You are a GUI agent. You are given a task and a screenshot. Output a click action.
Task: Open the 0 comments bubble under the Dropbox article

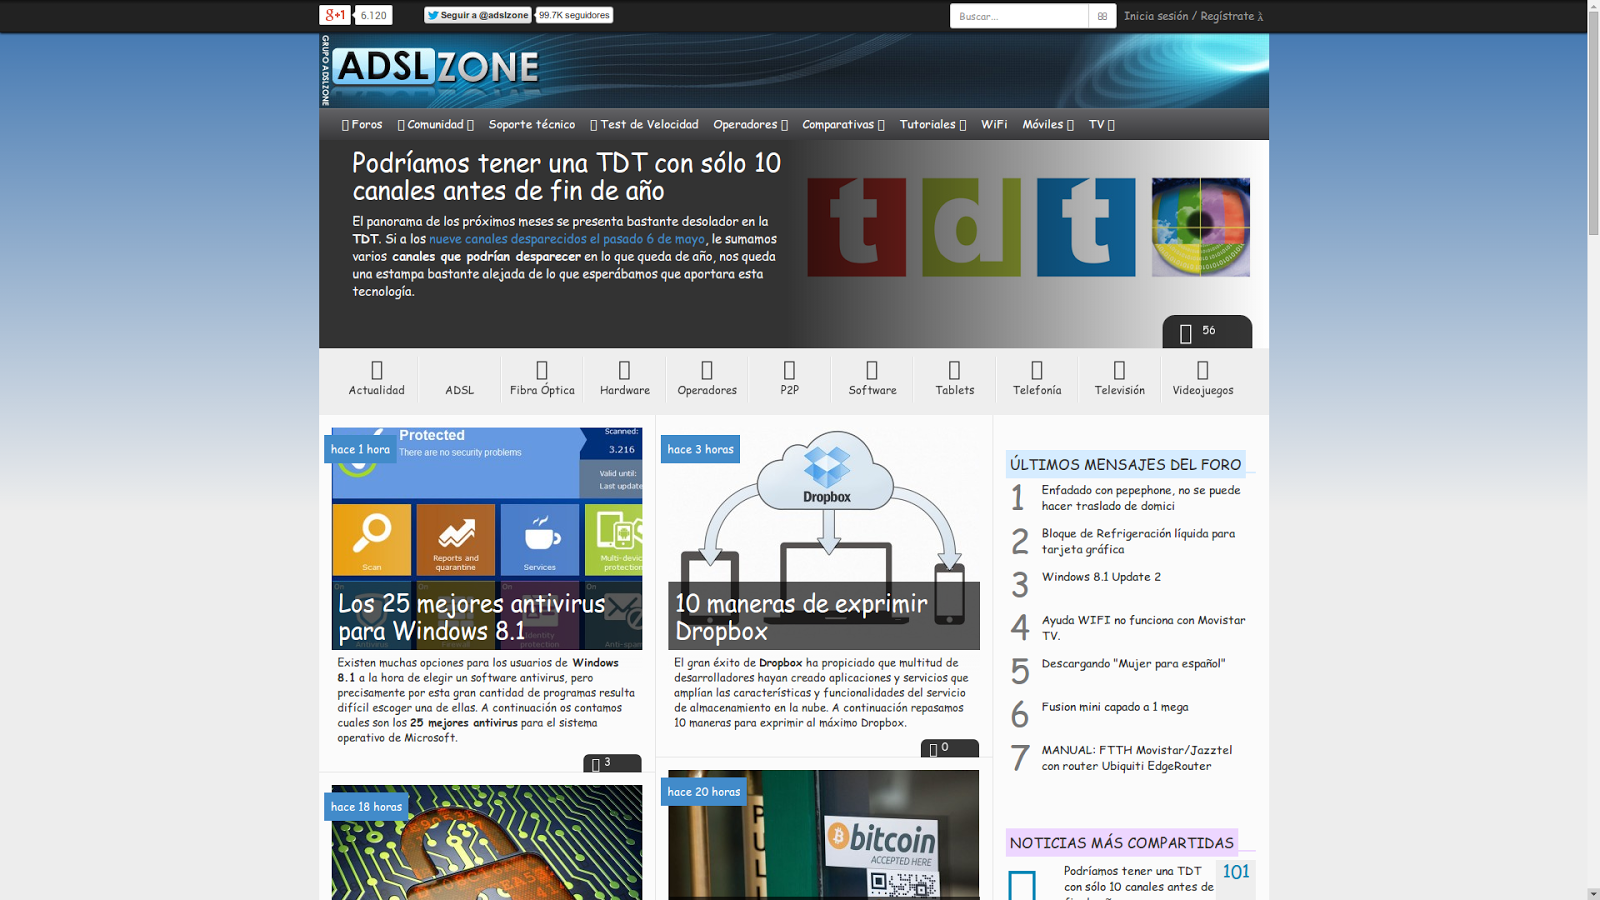(950, 748)
